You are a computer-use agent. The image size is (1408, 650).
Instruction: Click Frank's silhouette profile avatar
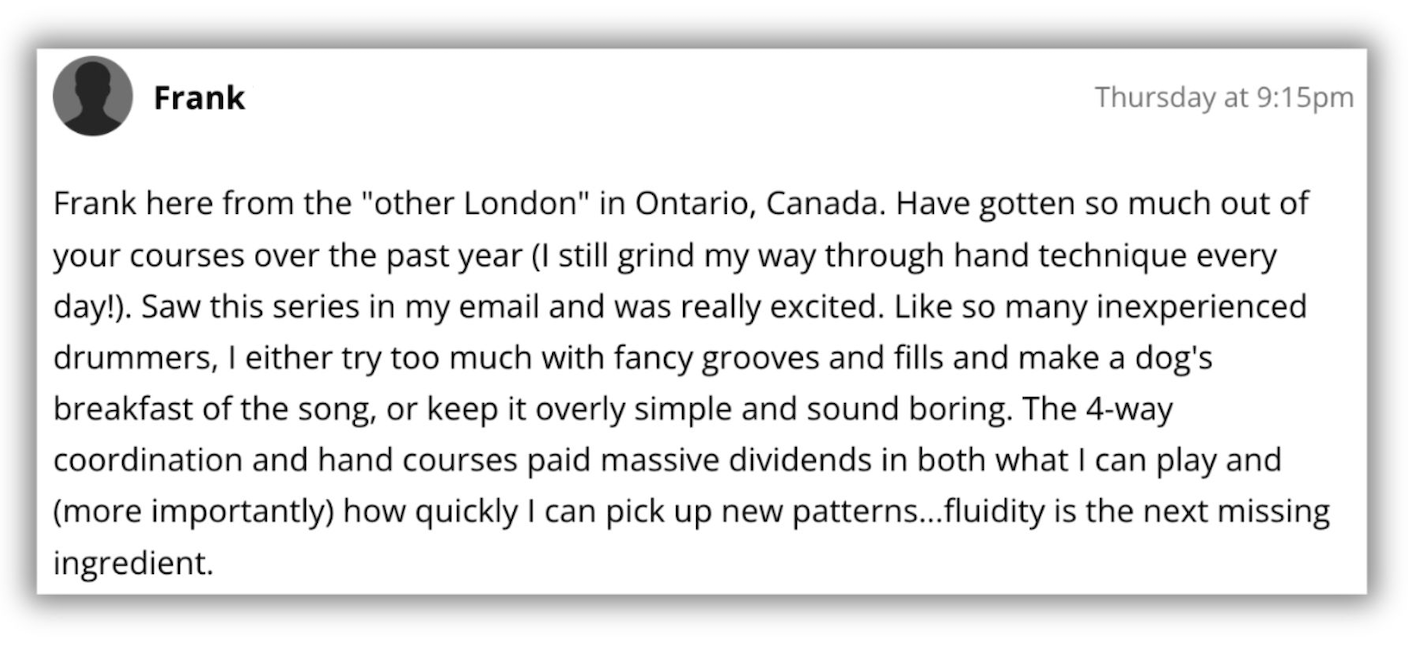click(92, 96)
